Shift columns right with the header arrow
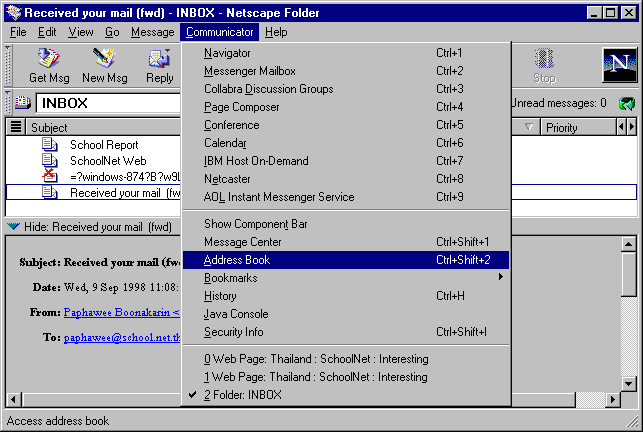Viewport: 643px width, 432px height. click(x=632, y=127)
